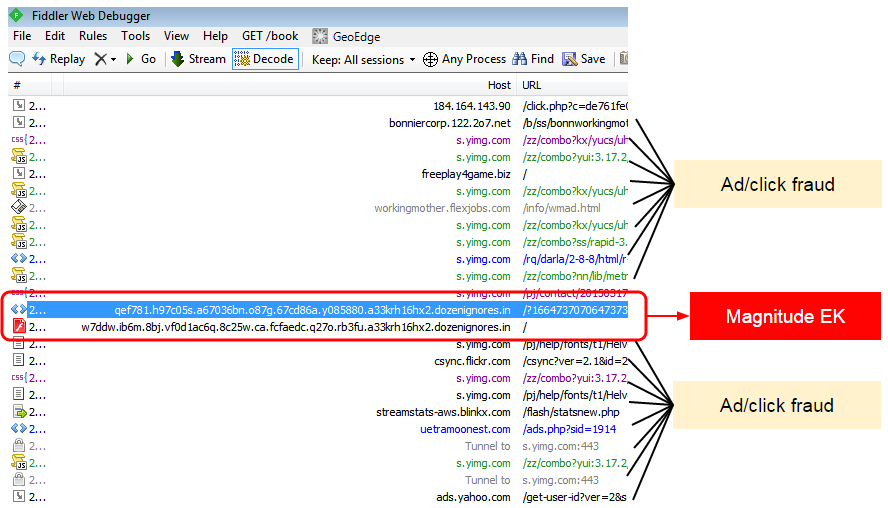The width and height of the screenshot is (888, 508).
Task: Click the Save toolbar button
Action: [x=583, y=59]
